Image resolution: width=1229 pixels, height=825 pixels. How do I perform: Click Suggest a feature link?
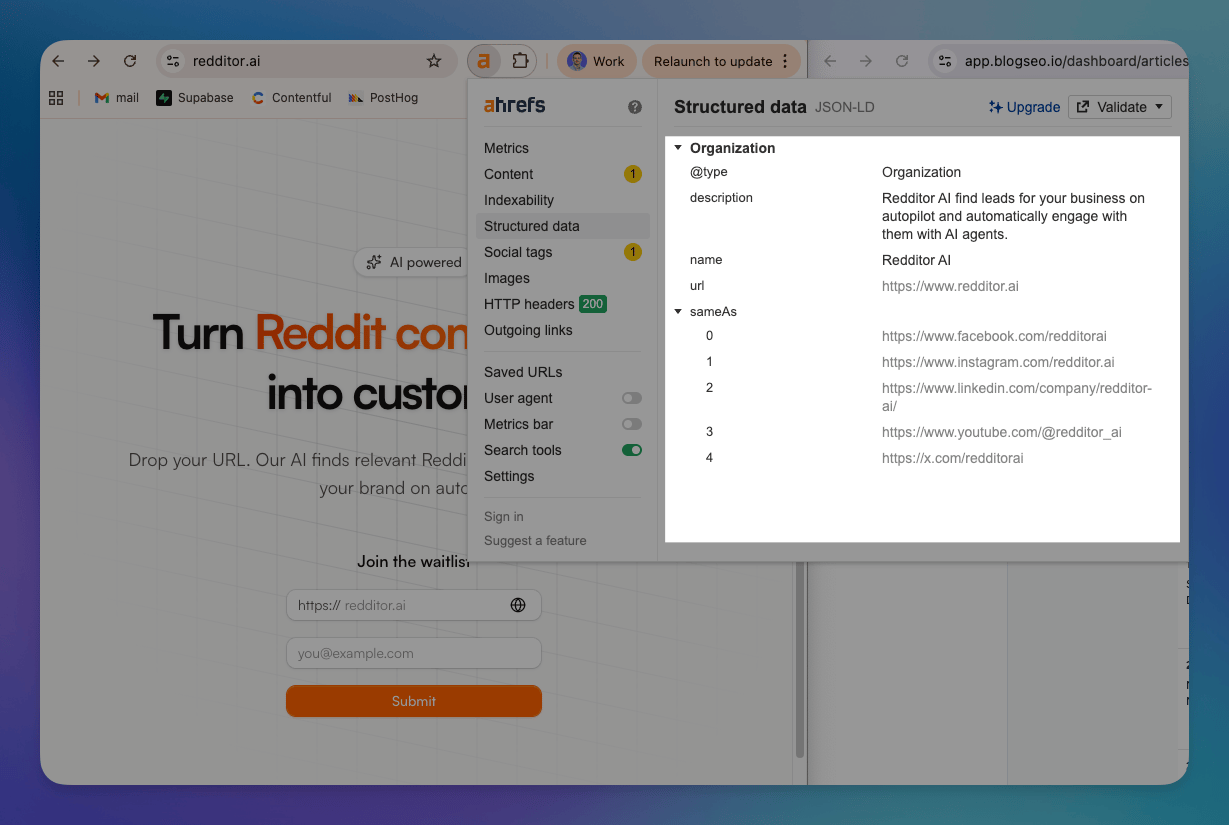click(x=535, y=541)
